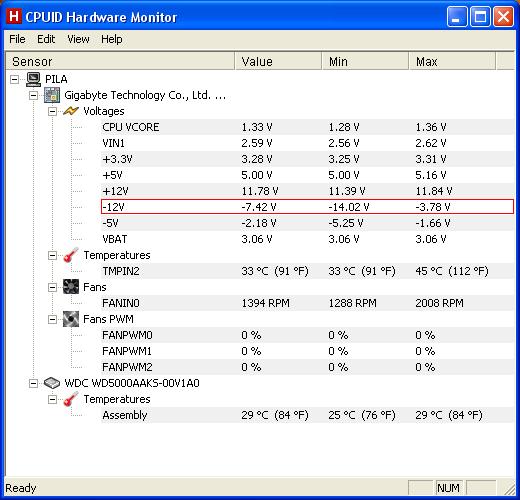The image size is (520, 500).
Task: Click the Voltages lightning bolt icon
Action: click(71, 111)
